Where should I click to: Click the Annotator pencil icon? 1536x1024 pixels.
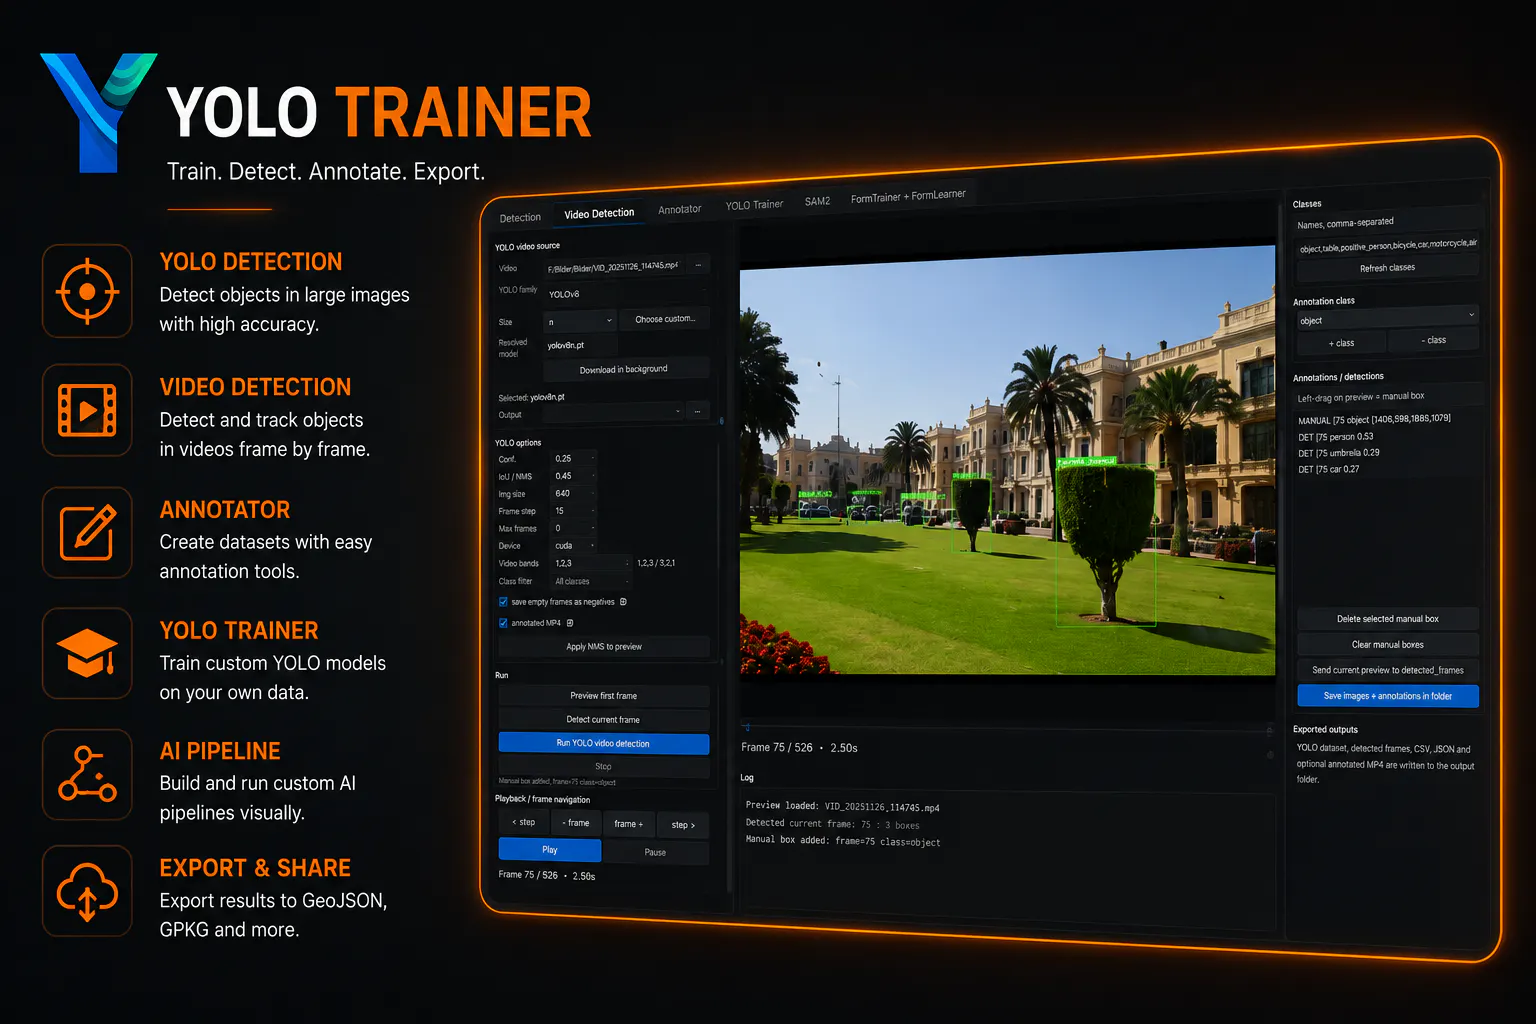87,532
